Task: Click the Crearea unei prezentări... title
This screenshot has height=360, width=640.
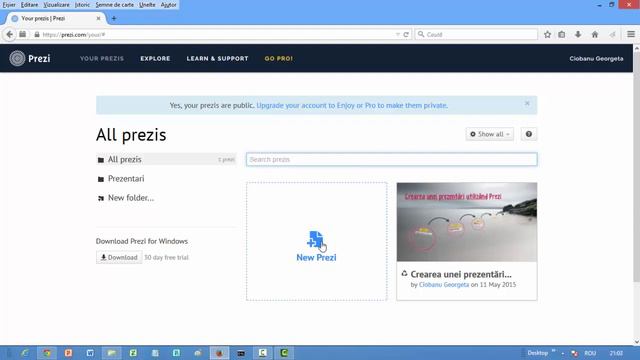Action: click(461, 274)
